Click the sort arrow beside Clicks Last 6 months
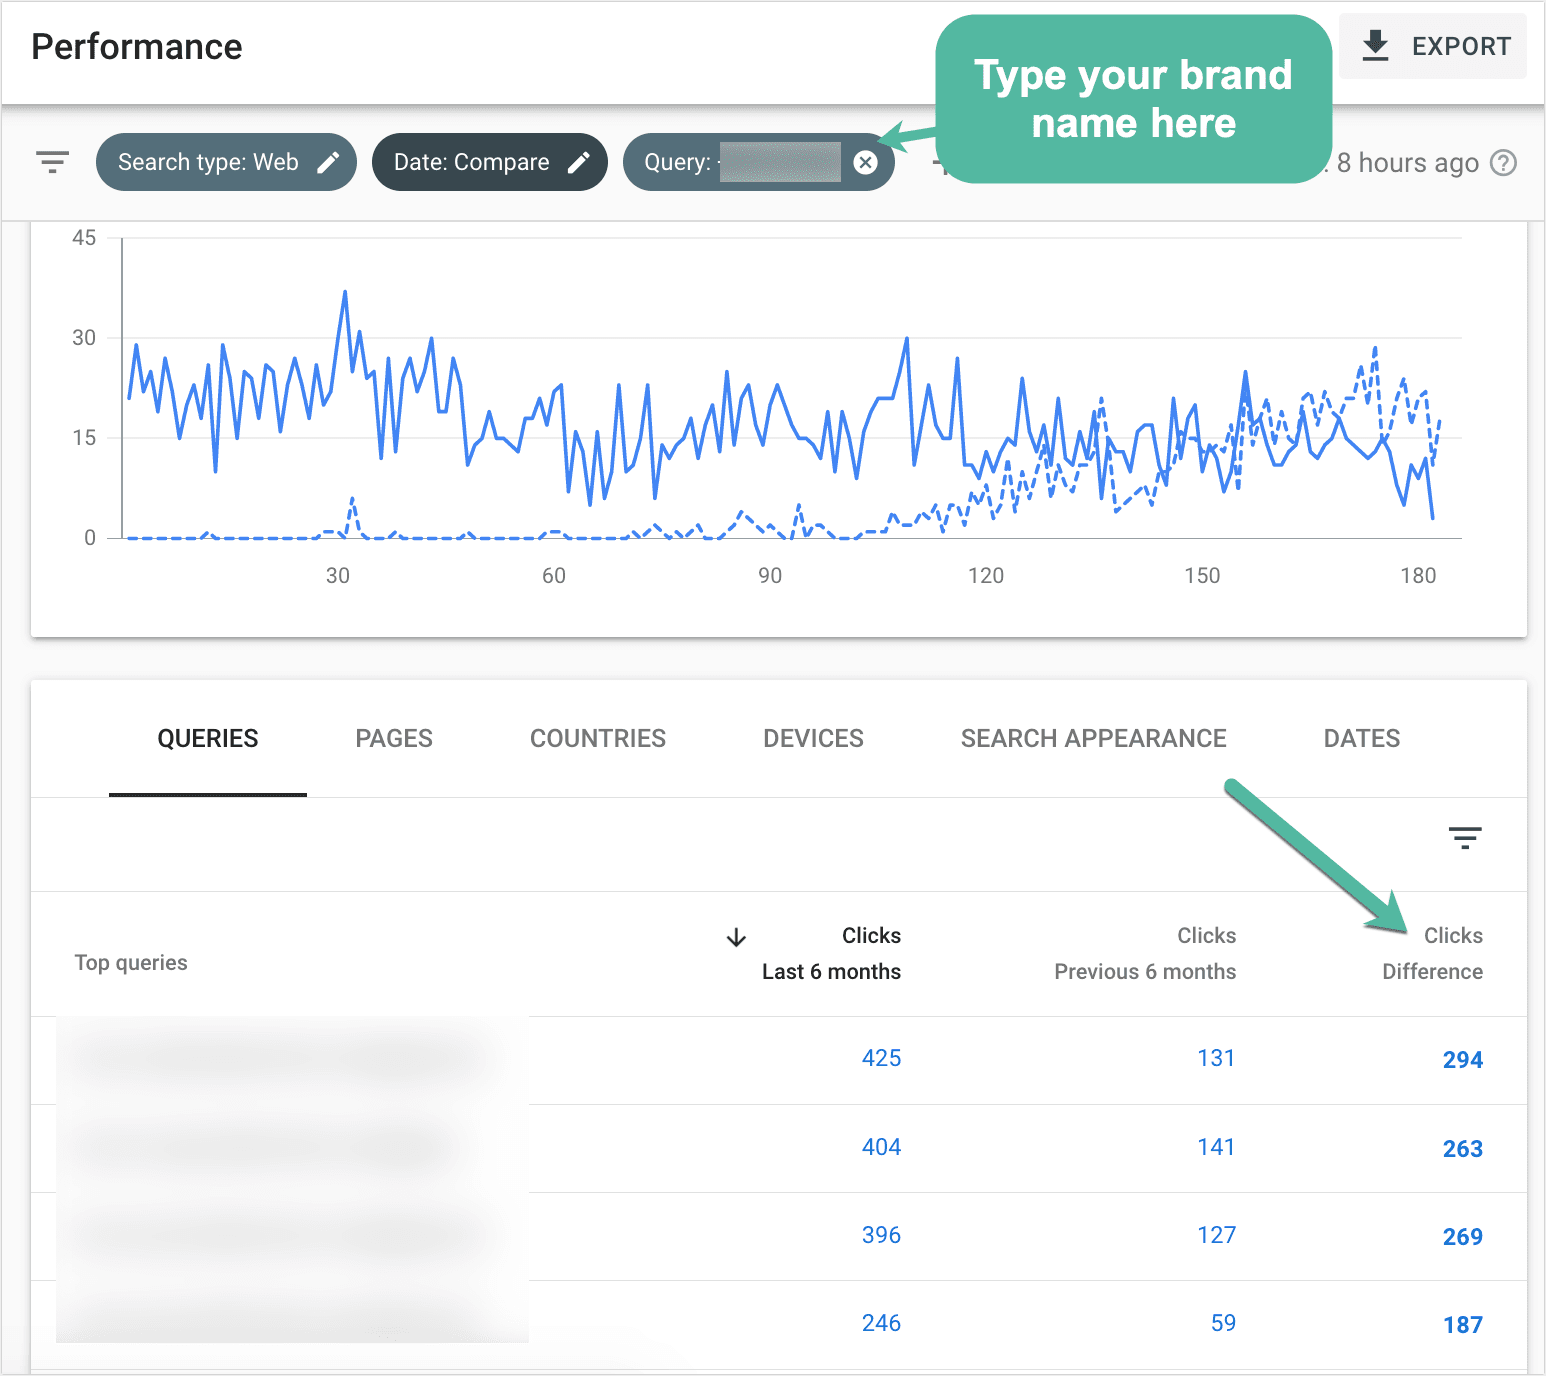This screenshot has height=1376, width=1546. point(735,938)
